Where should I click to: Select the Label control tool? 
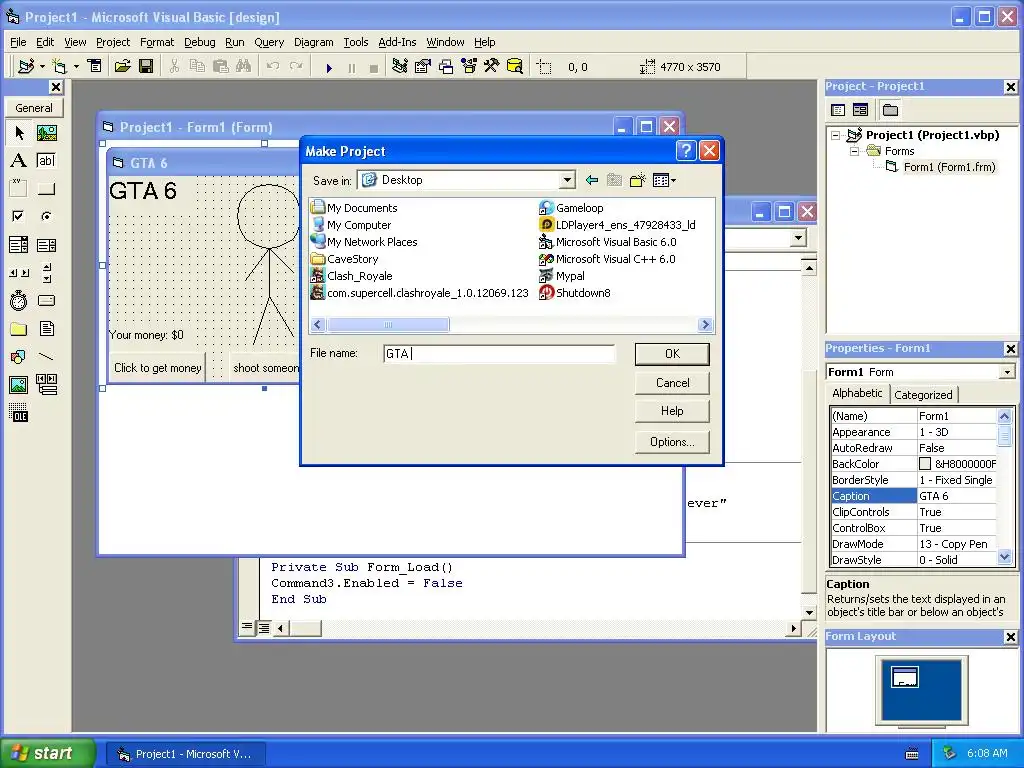coord(18,161)
